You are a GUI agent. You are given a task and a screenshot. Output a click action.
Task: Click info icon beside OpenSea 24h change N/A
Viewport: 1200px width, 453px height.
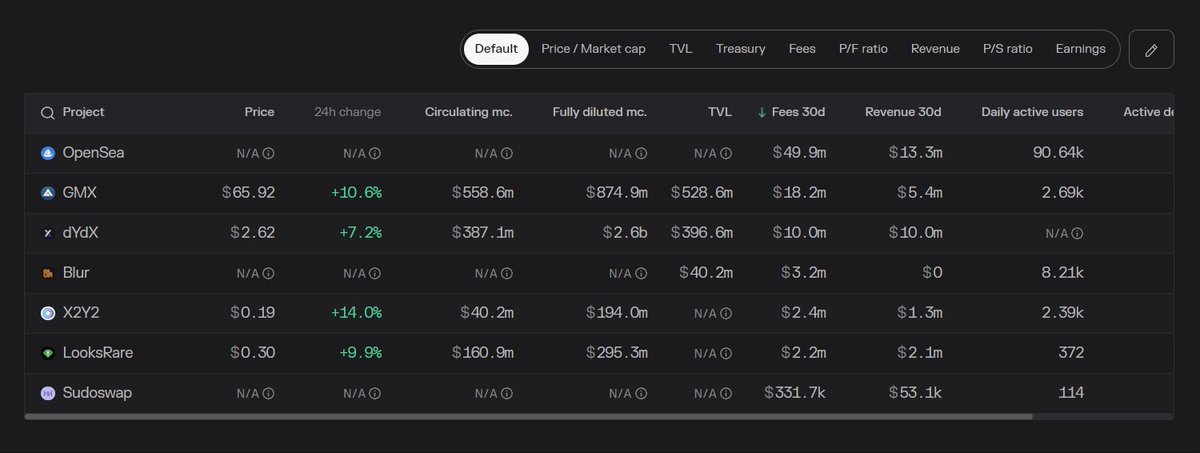tap(375, 153)
